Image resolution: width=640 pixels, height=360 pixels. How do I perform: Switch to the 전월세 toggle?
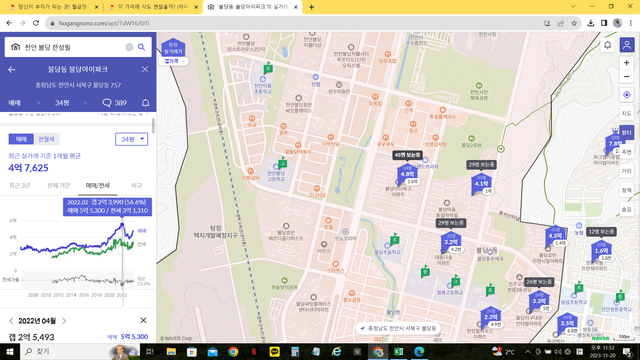tap(47, 139)
